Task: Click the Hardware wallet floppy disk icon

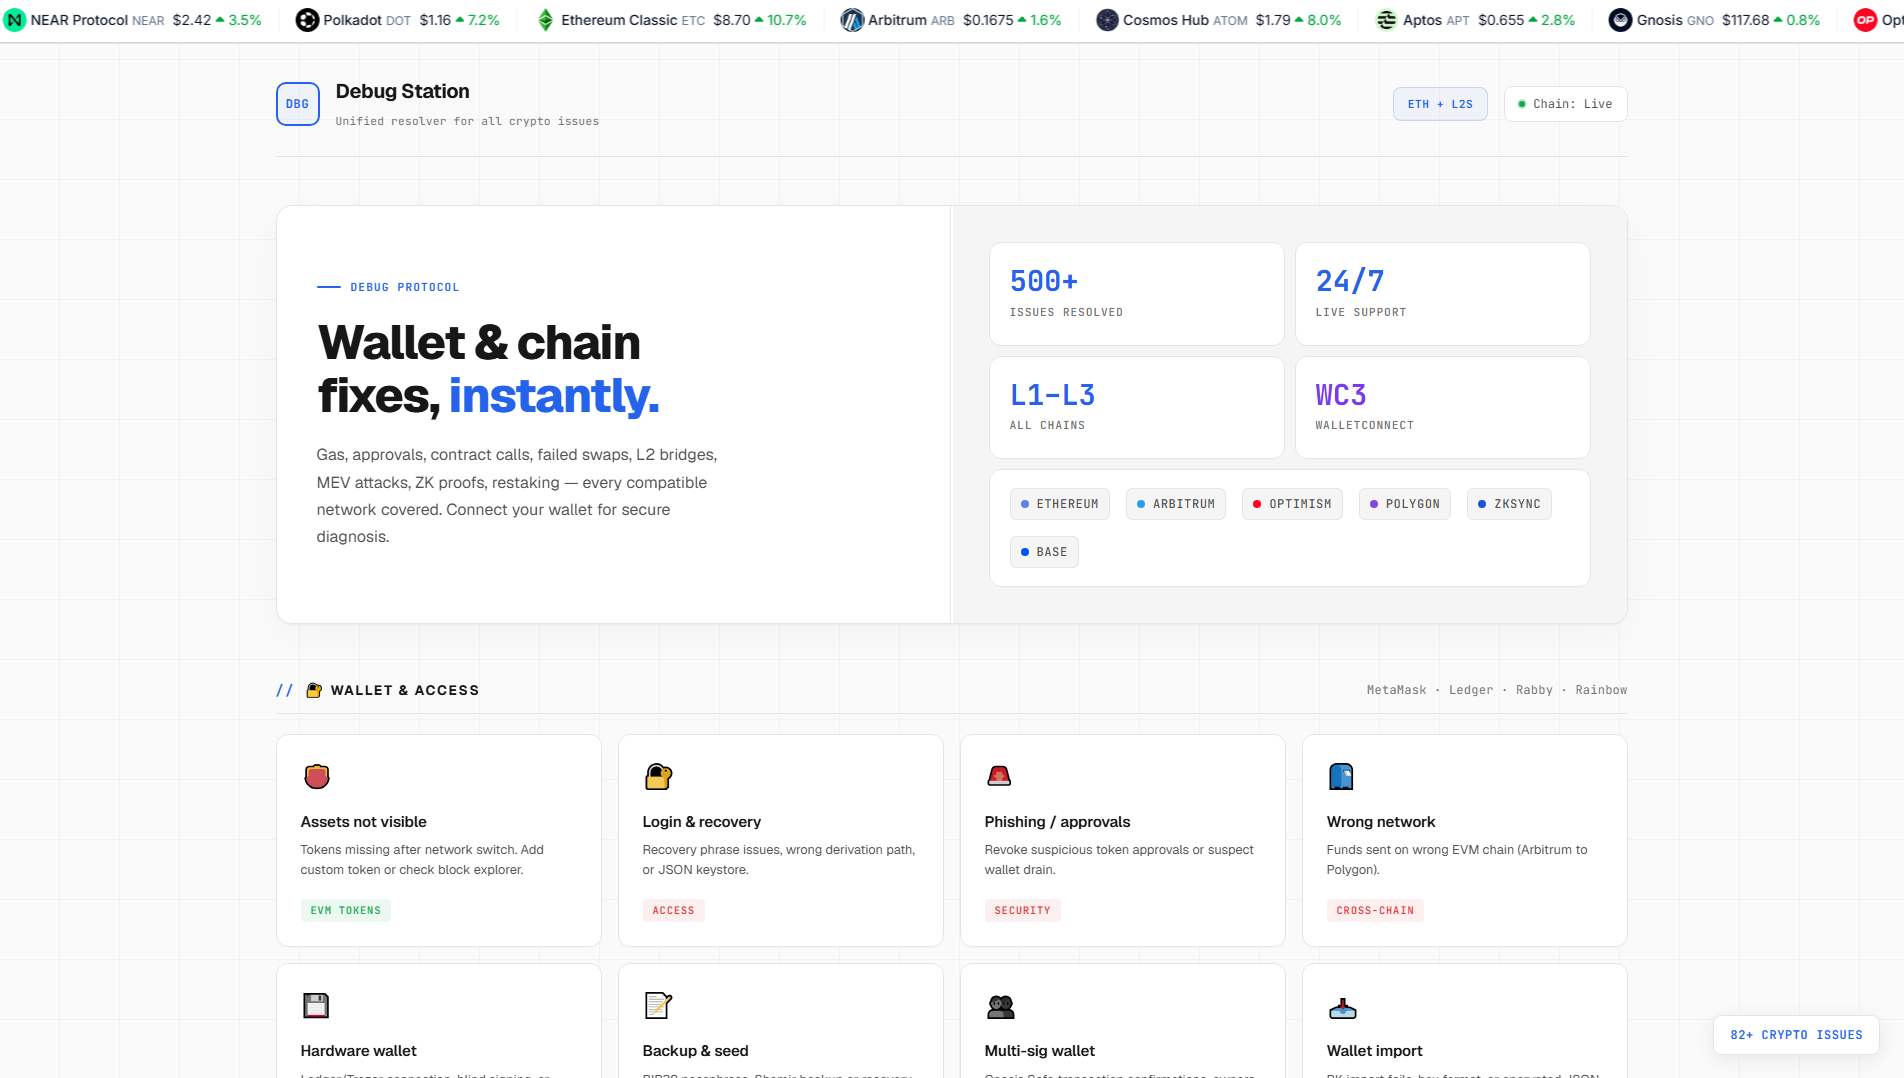Action: coord(316,1005)
